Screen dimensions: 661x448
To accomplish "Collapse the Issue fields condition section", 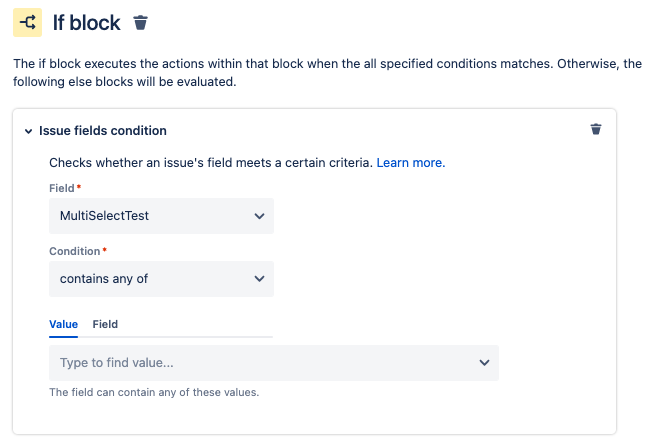I will click(29, 131).
